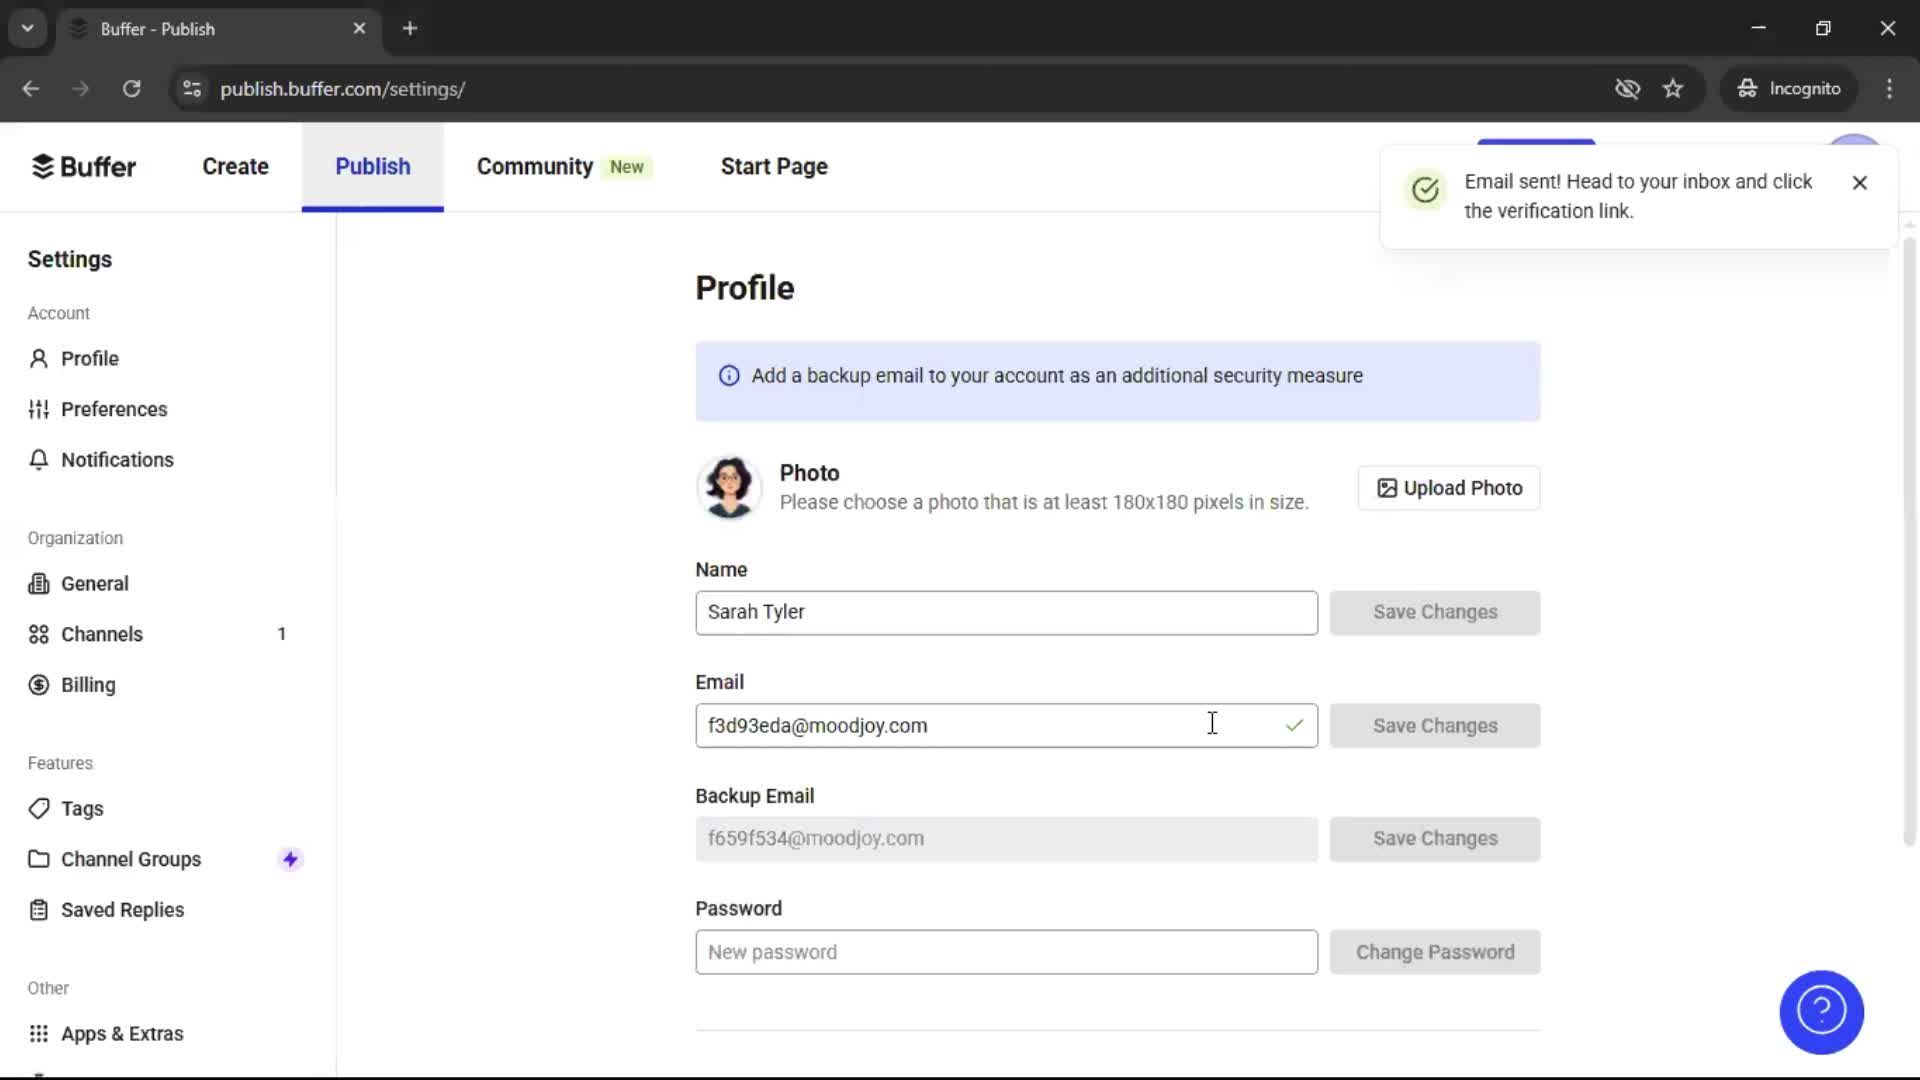Click the Notifications bell icon

click(x=38, y=459)
